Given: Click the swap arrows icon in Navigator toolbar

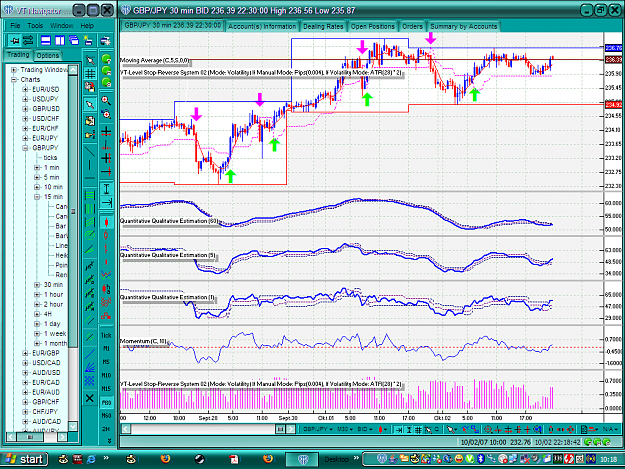Looking at the screenshot, I should point(28,40).
